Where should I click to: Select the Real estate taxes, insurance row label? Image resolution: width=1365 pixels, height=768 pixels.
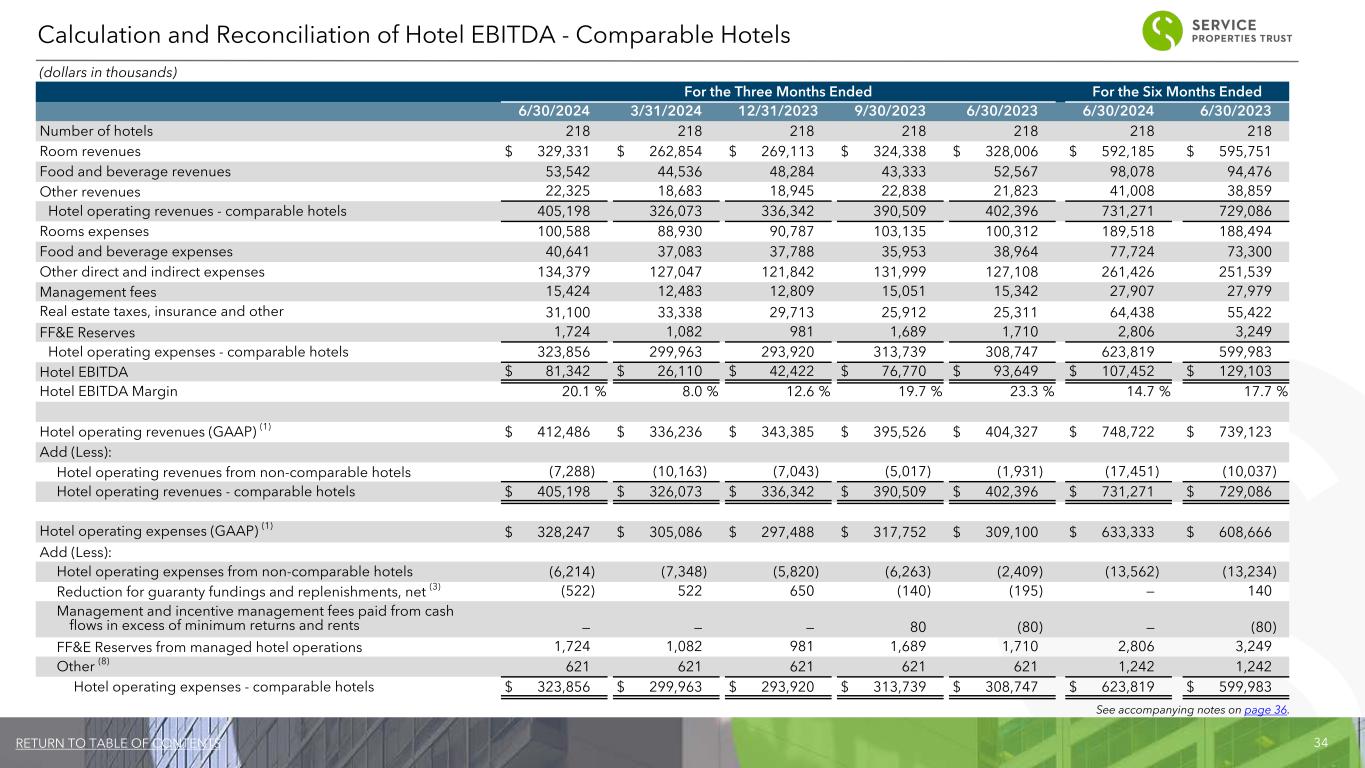[x=162, y=311]
